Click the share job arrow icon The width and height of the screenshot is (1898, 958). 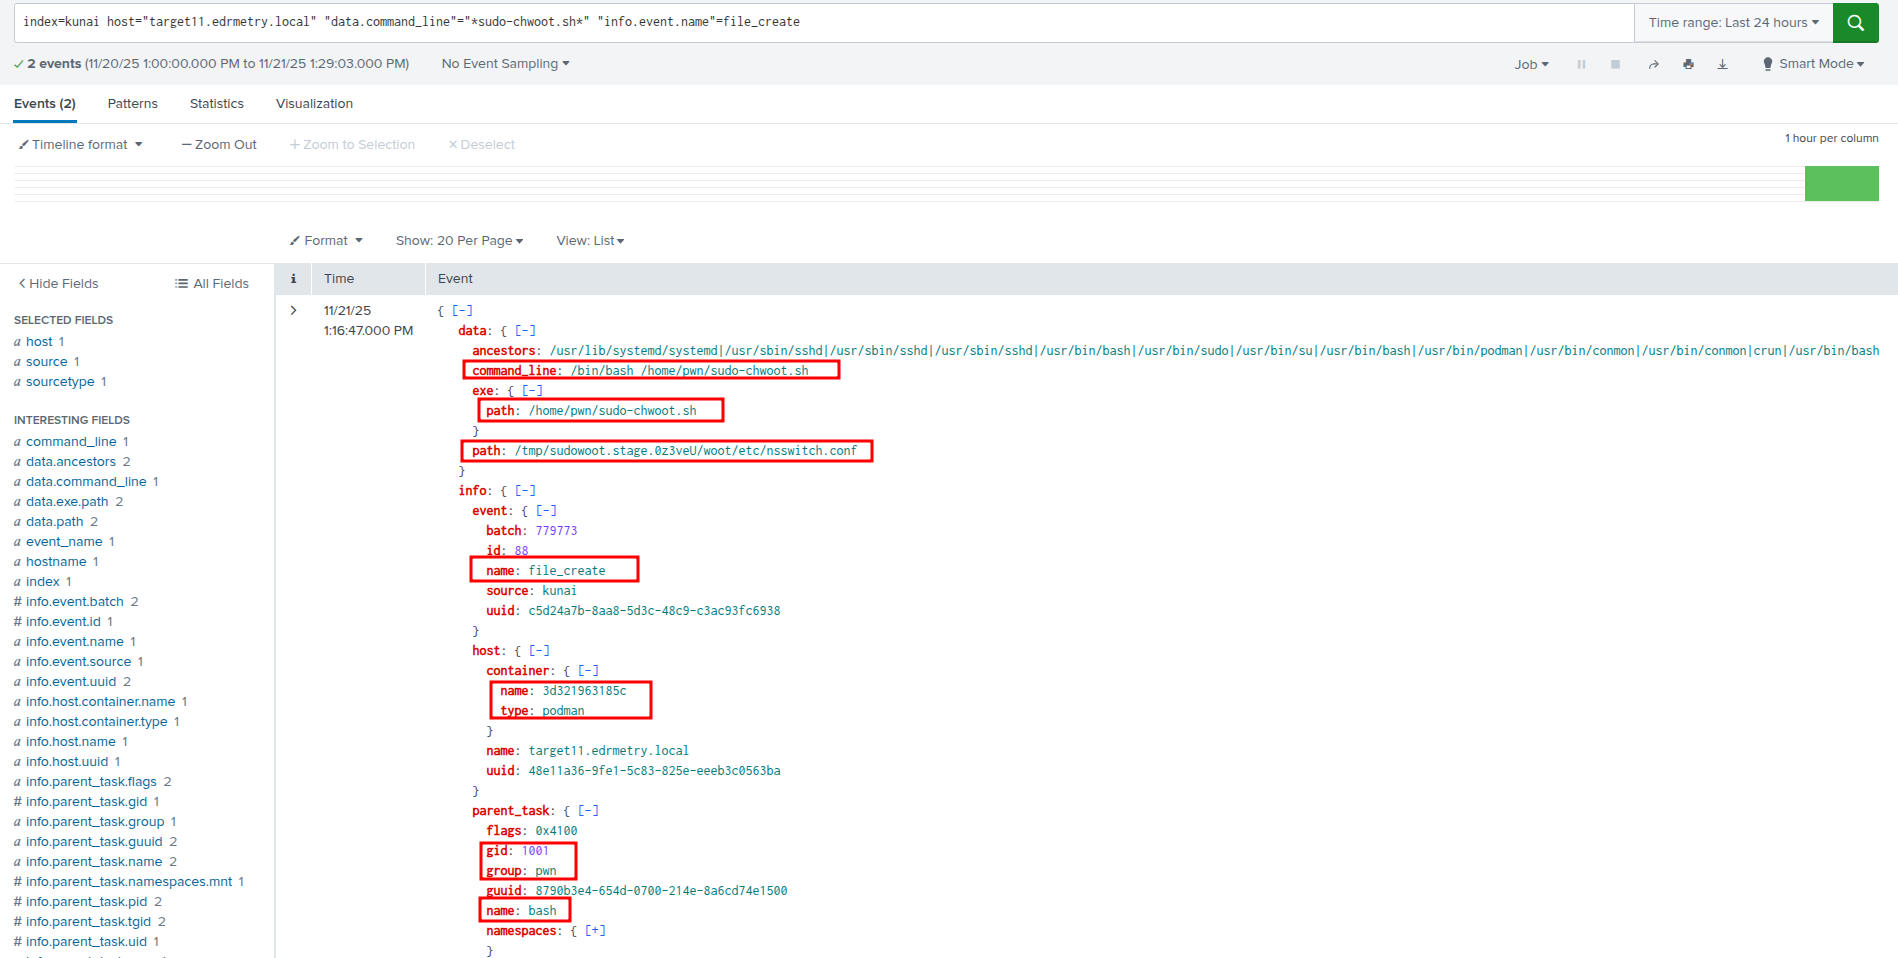click(x=1653, y=64)
